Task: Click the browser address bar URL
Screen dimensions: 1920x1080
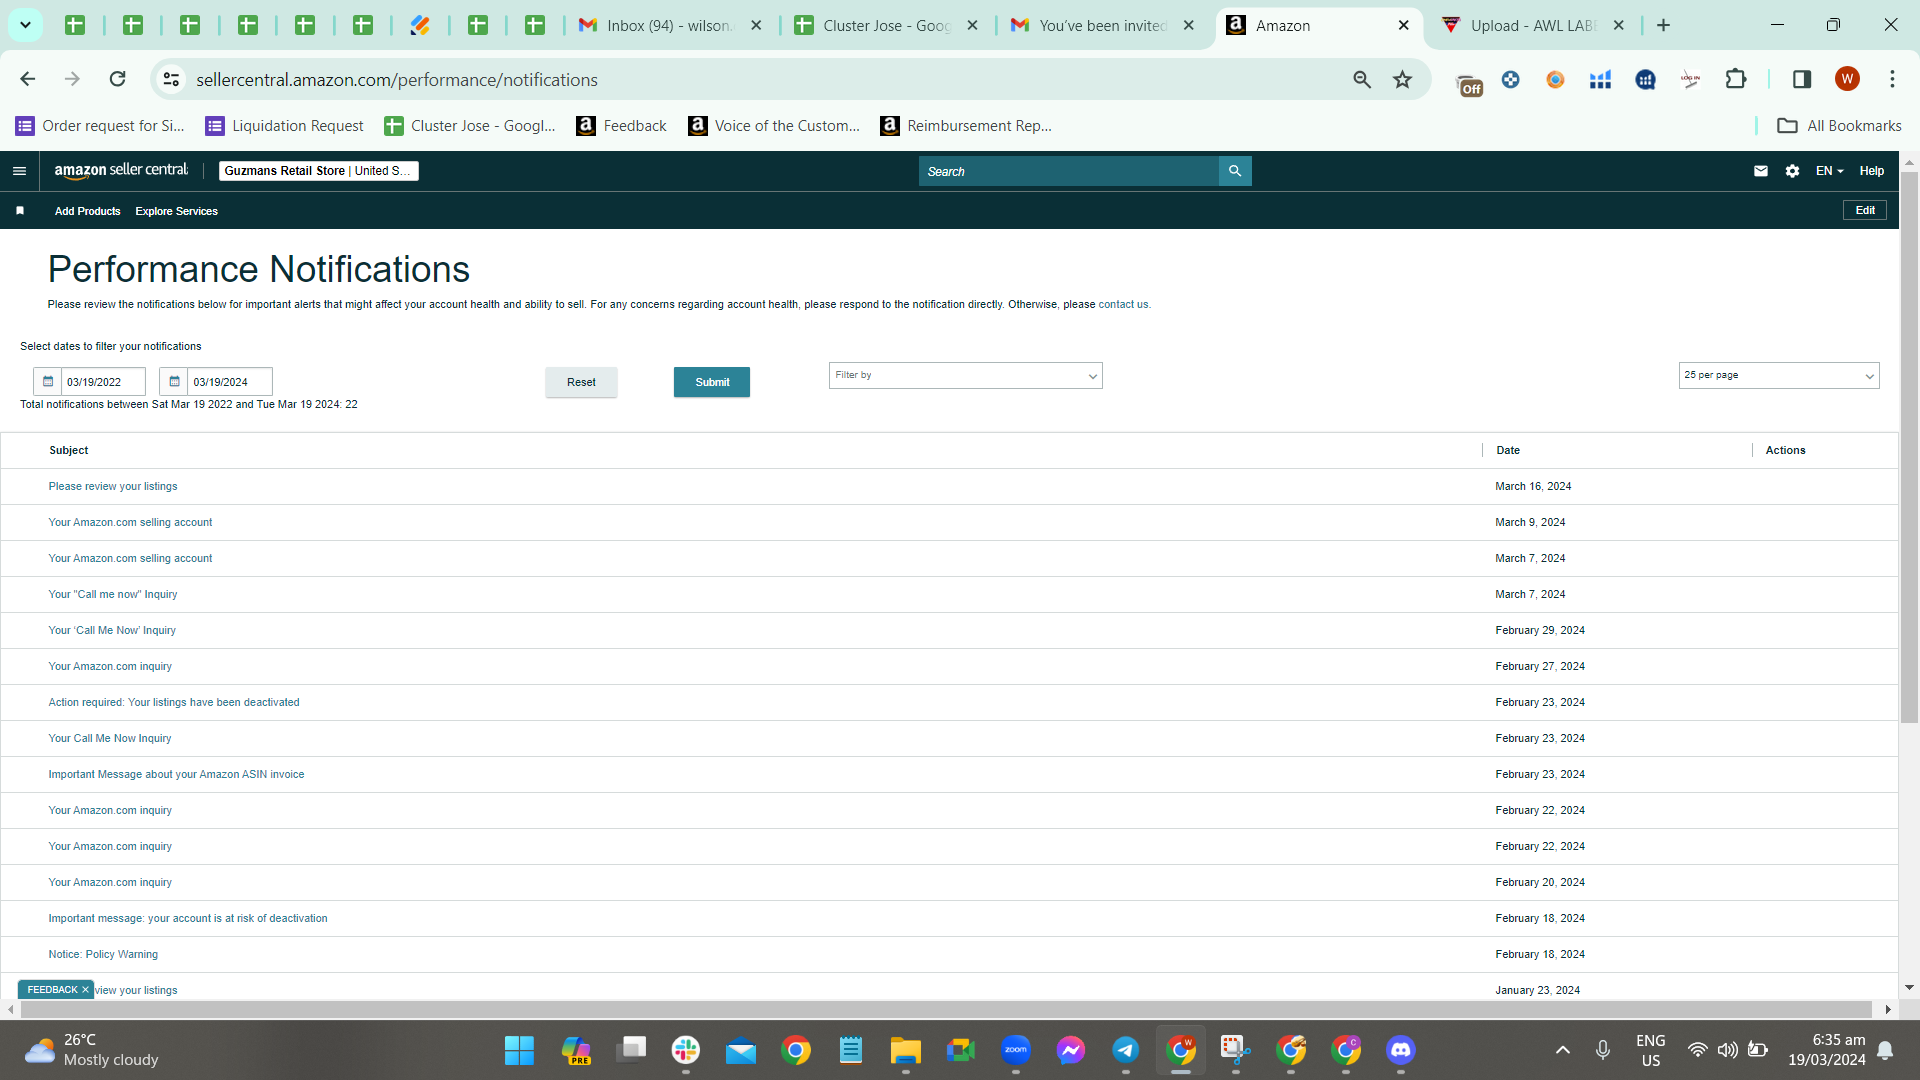Action: [397, 79]
